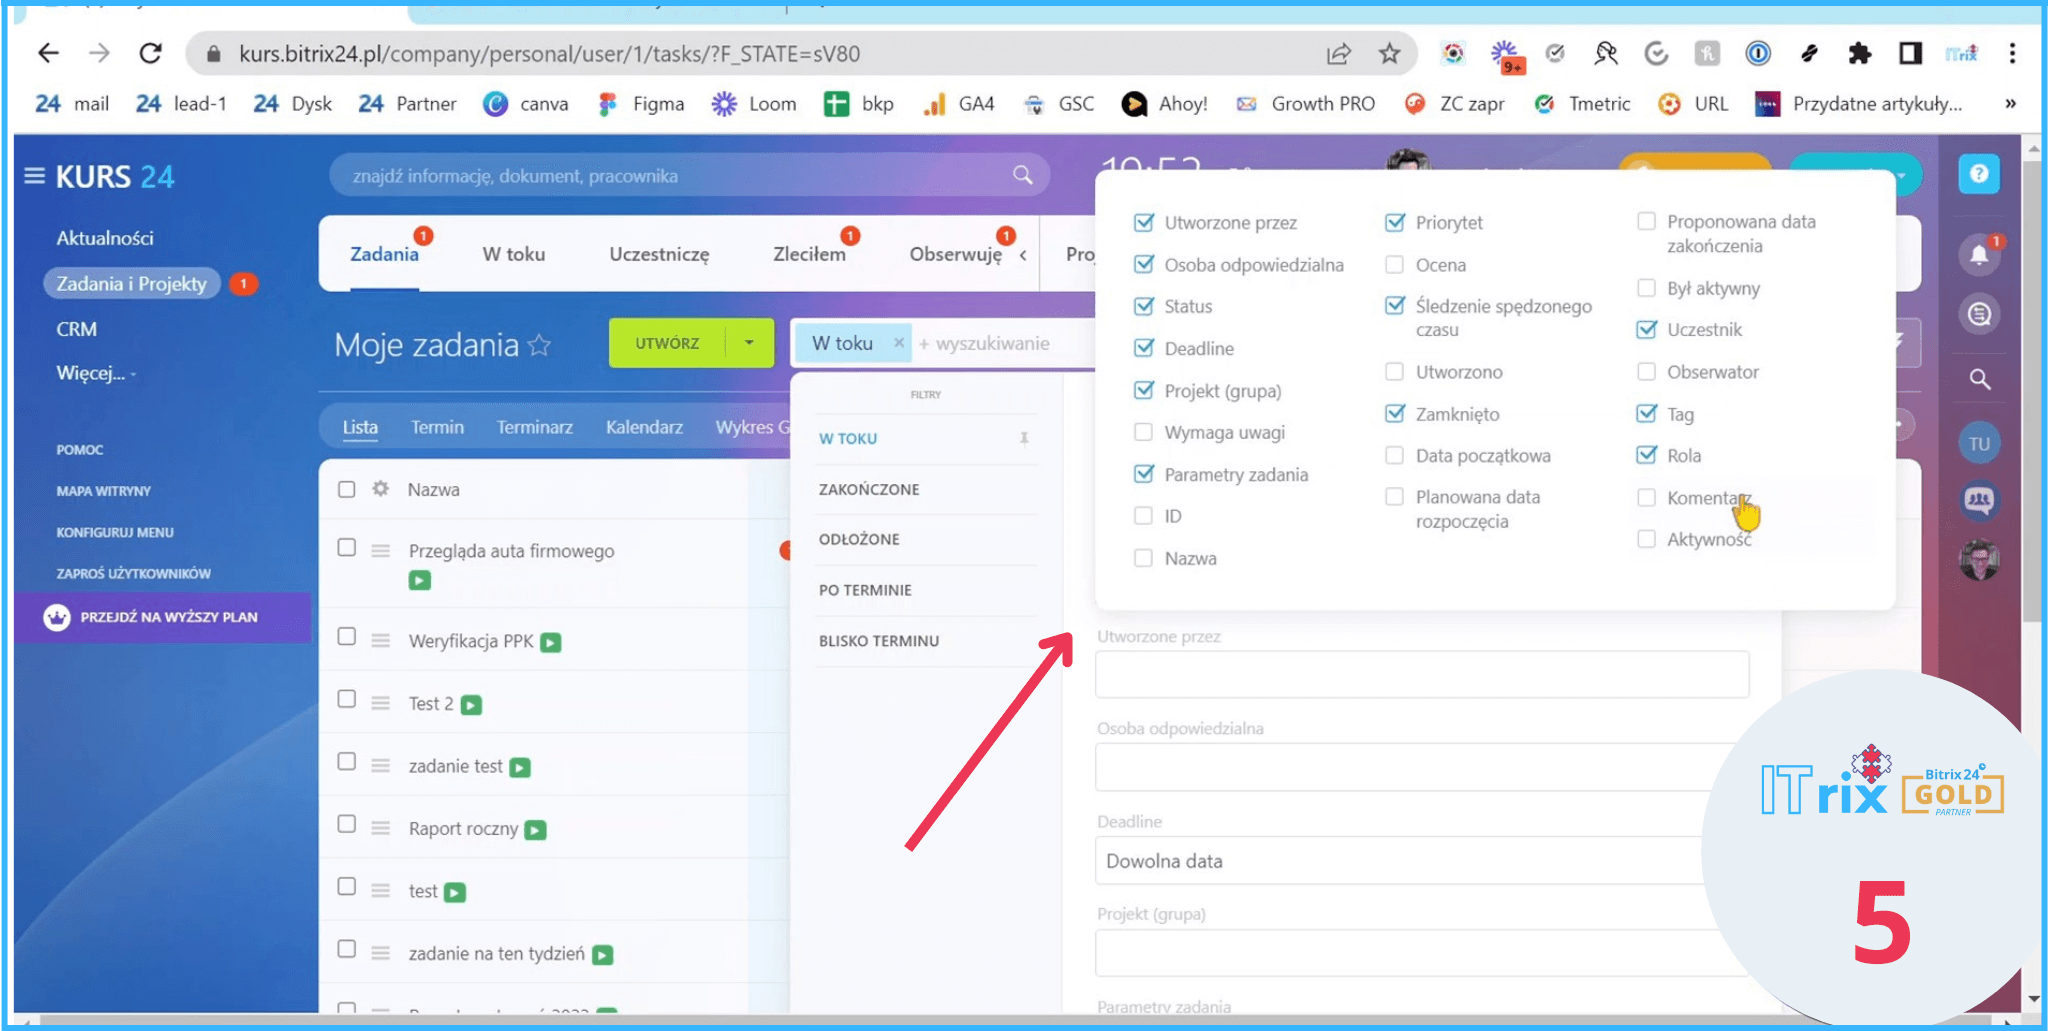Select the Kalendarz view tab
Screen dimensions: 2048x1031
coord(644,427)
